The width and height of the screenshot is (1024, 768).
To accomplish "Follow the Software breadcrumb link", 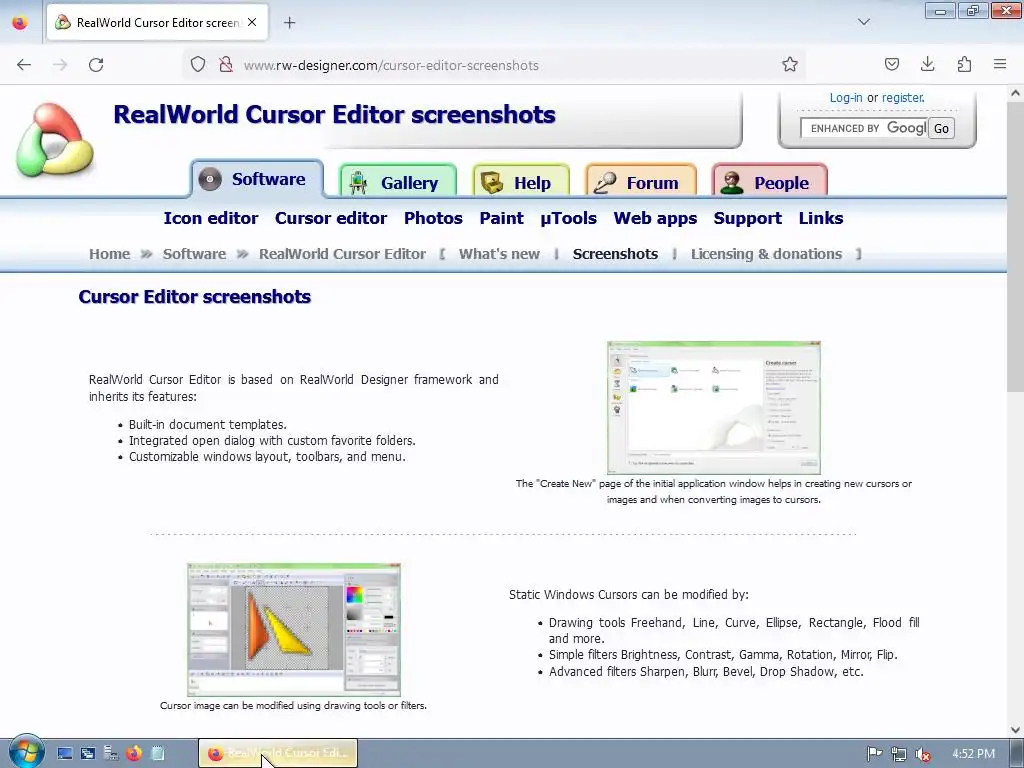I will (194, 254).
